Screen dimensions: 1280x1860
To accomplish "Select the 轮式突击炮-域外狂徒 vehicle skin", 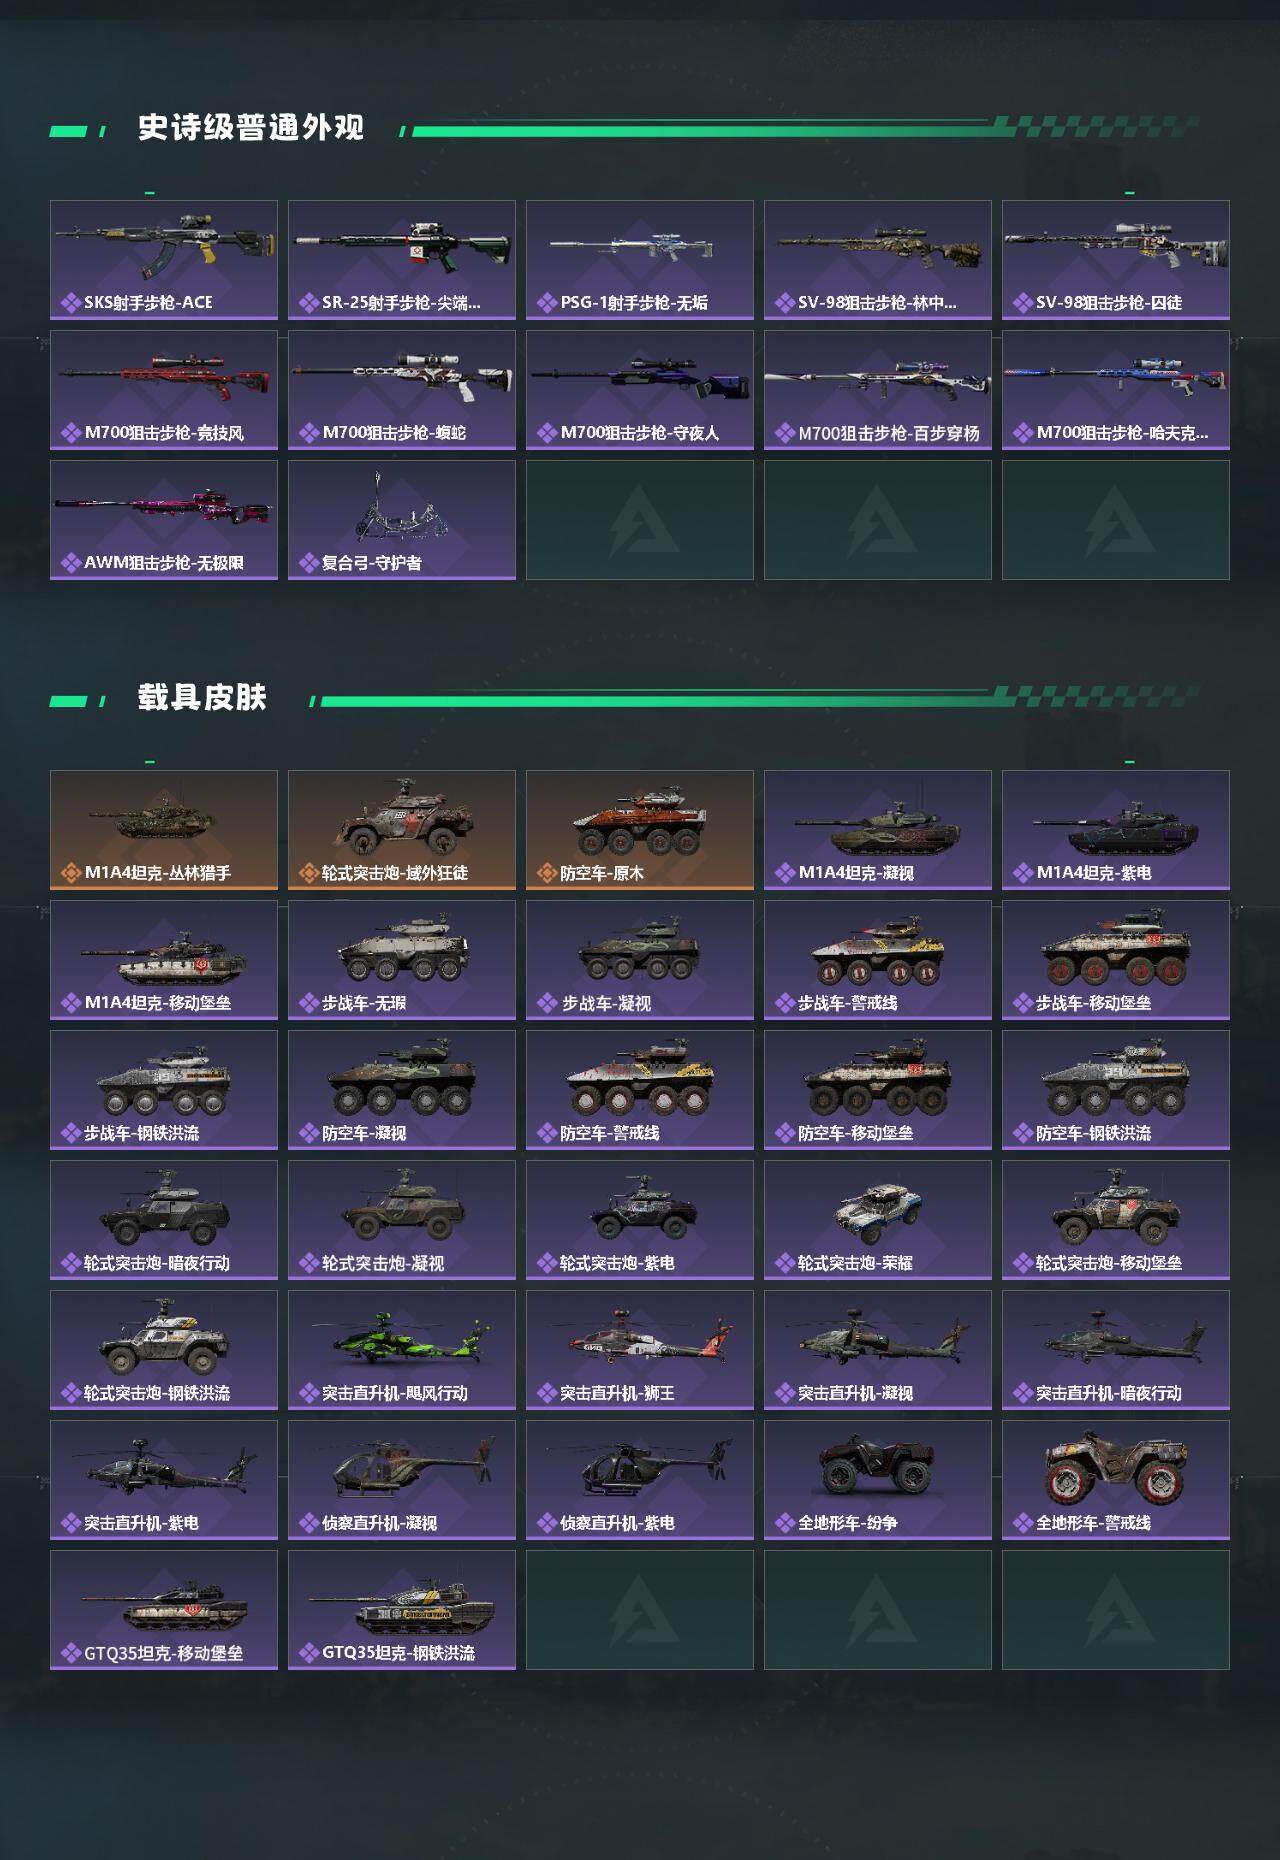I will point(402,830).
